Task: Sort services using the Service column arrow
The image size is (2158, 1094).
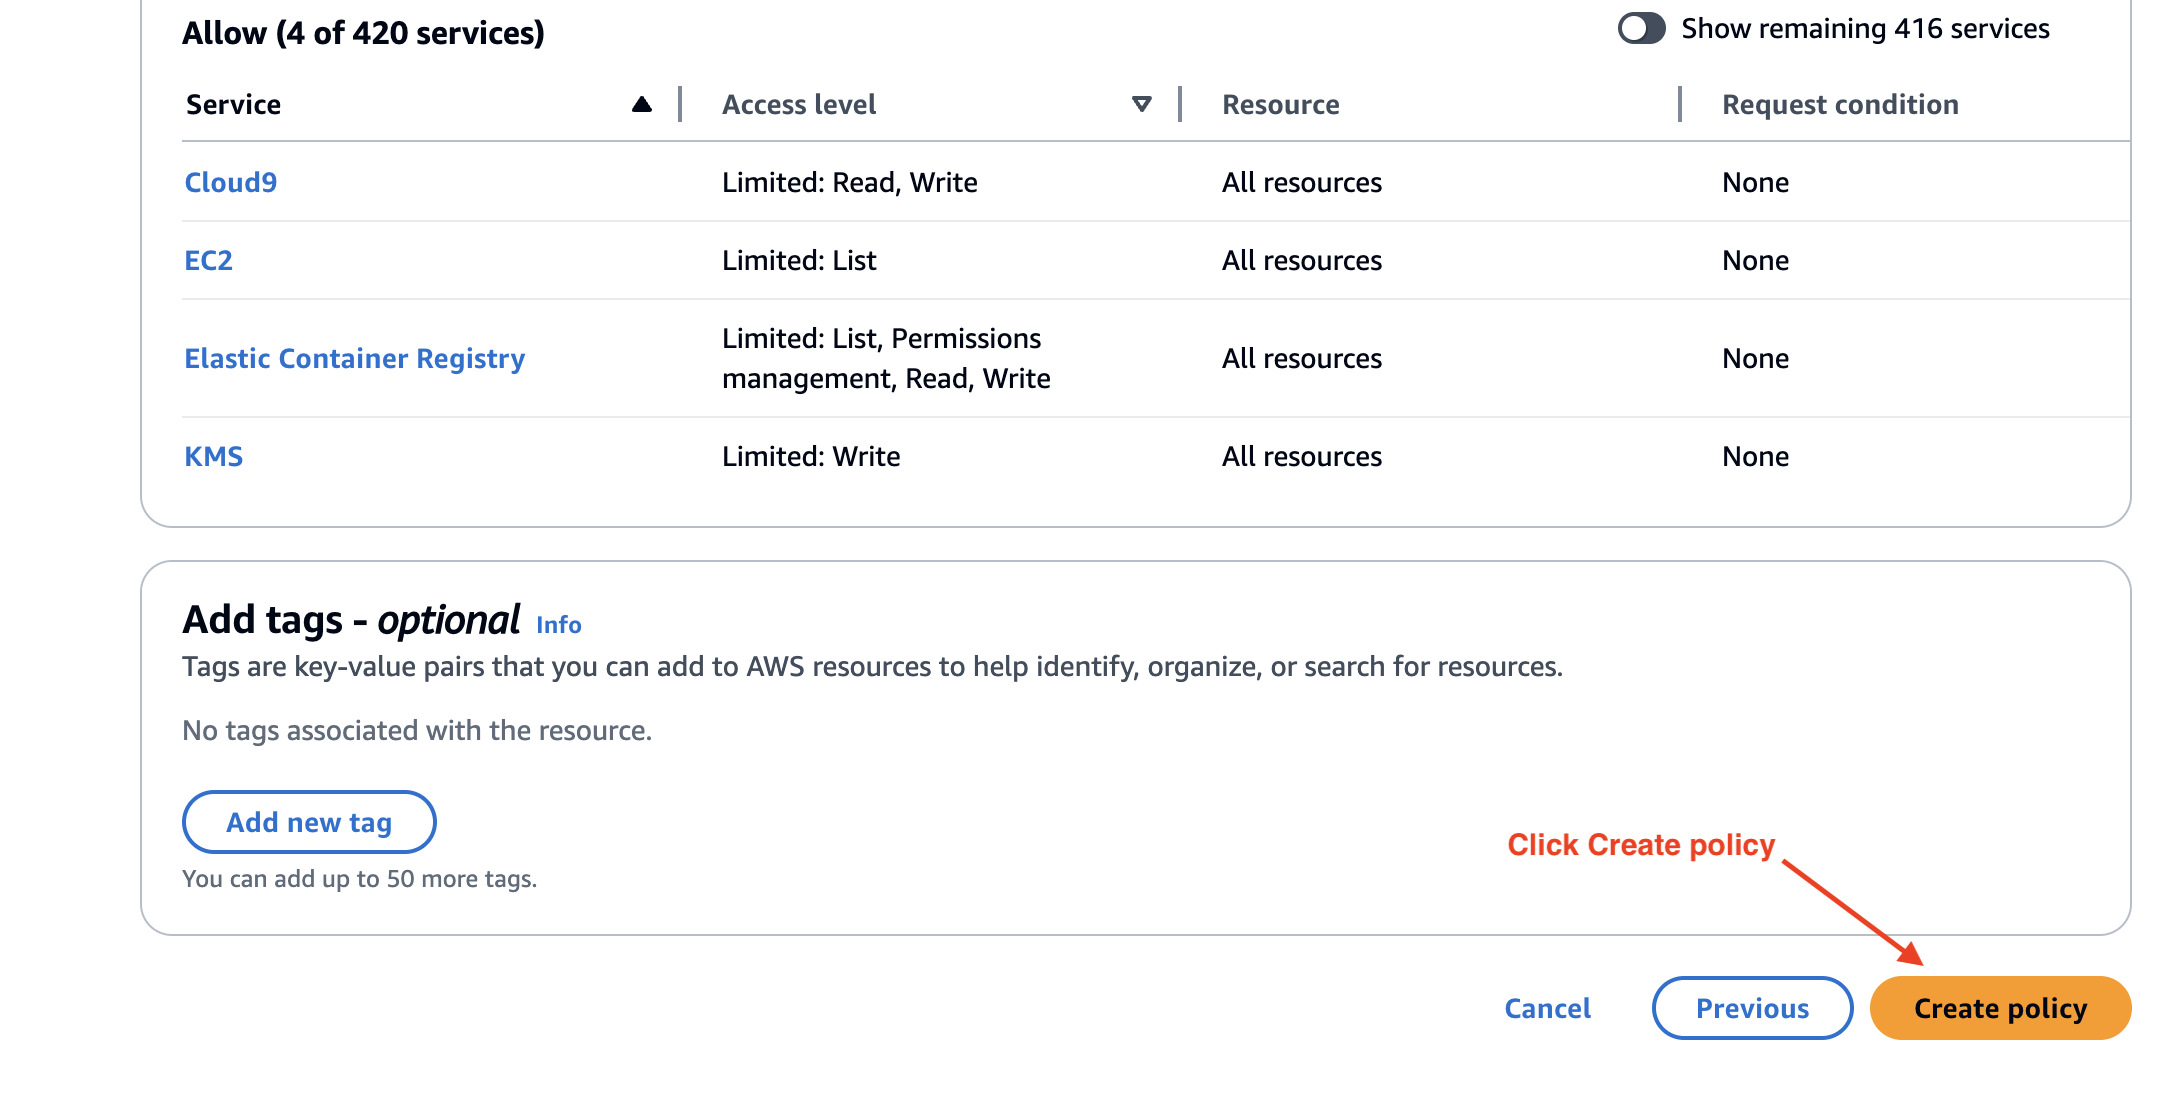Action: (x=640, y=103)
